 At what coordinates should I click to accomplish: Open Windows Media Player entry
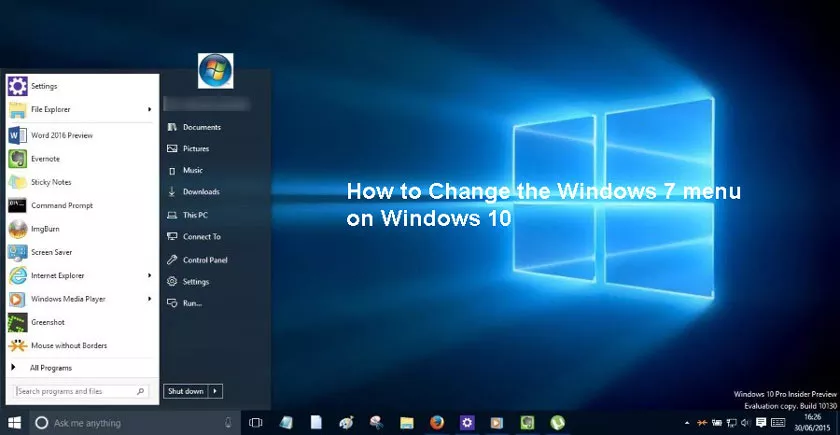[x=82, y=299]
